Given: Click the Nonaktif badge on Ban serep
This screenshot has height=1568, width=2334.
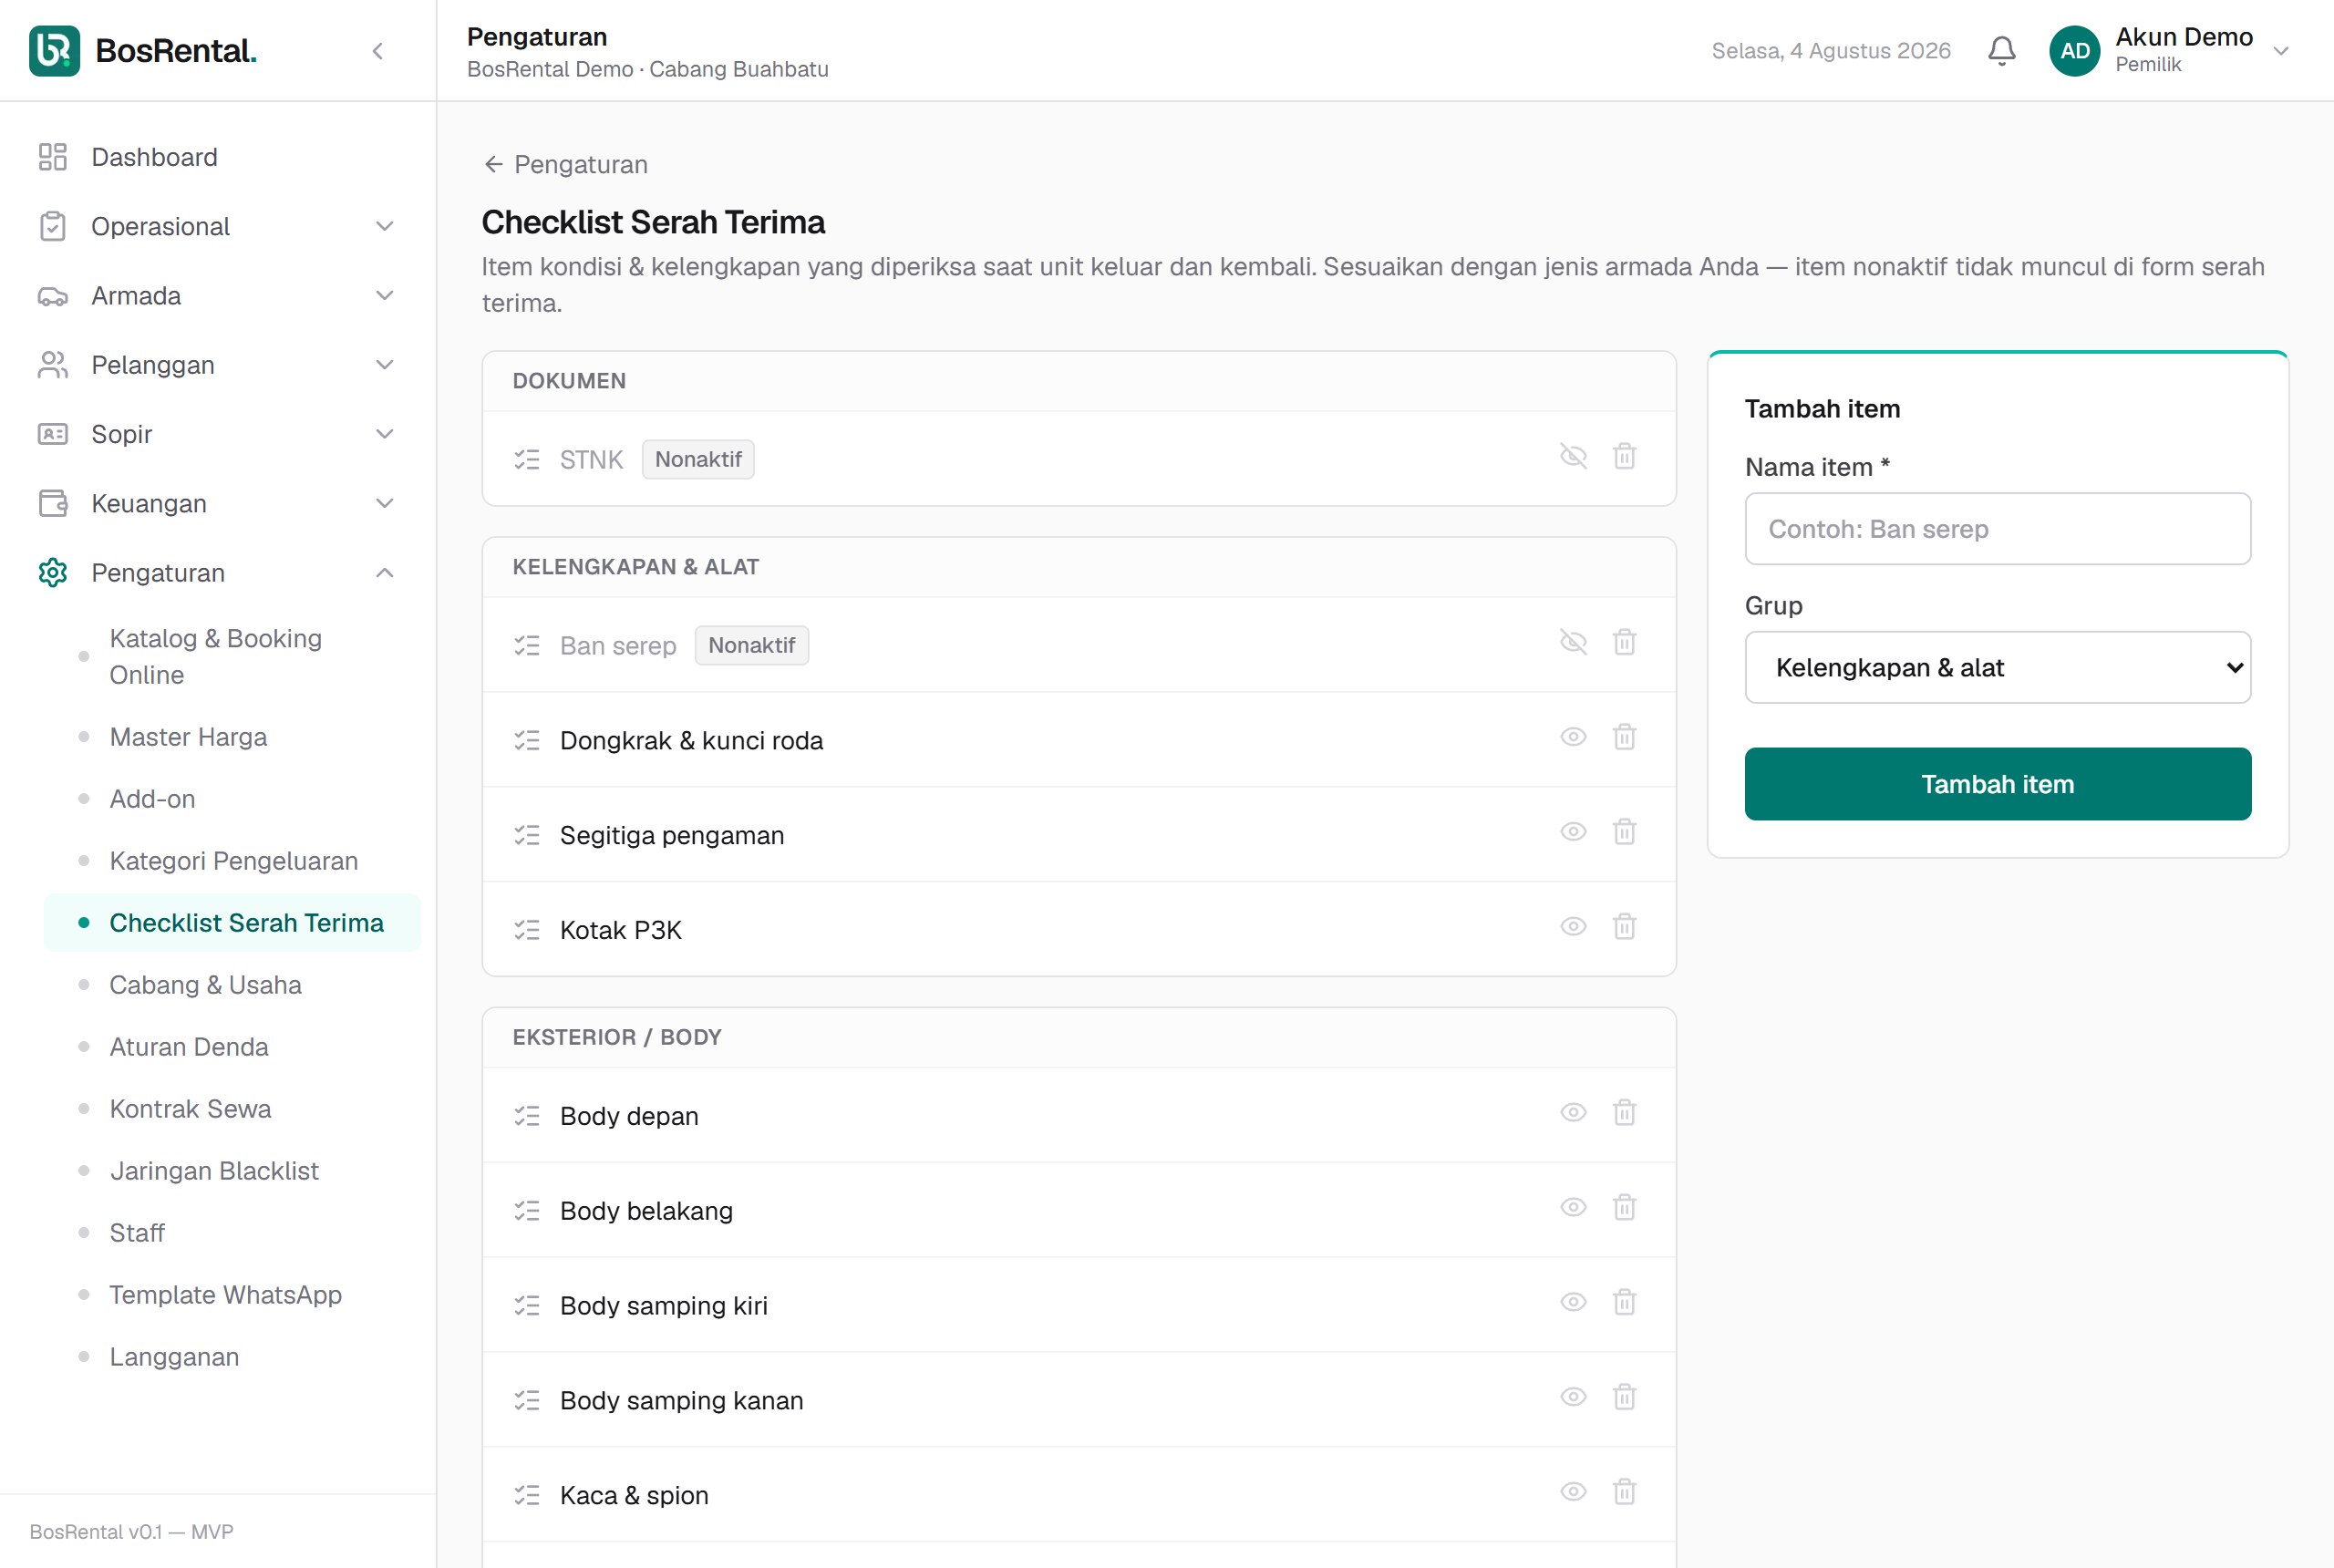Looking at the screenshot, I should click(x=751, y=645).
